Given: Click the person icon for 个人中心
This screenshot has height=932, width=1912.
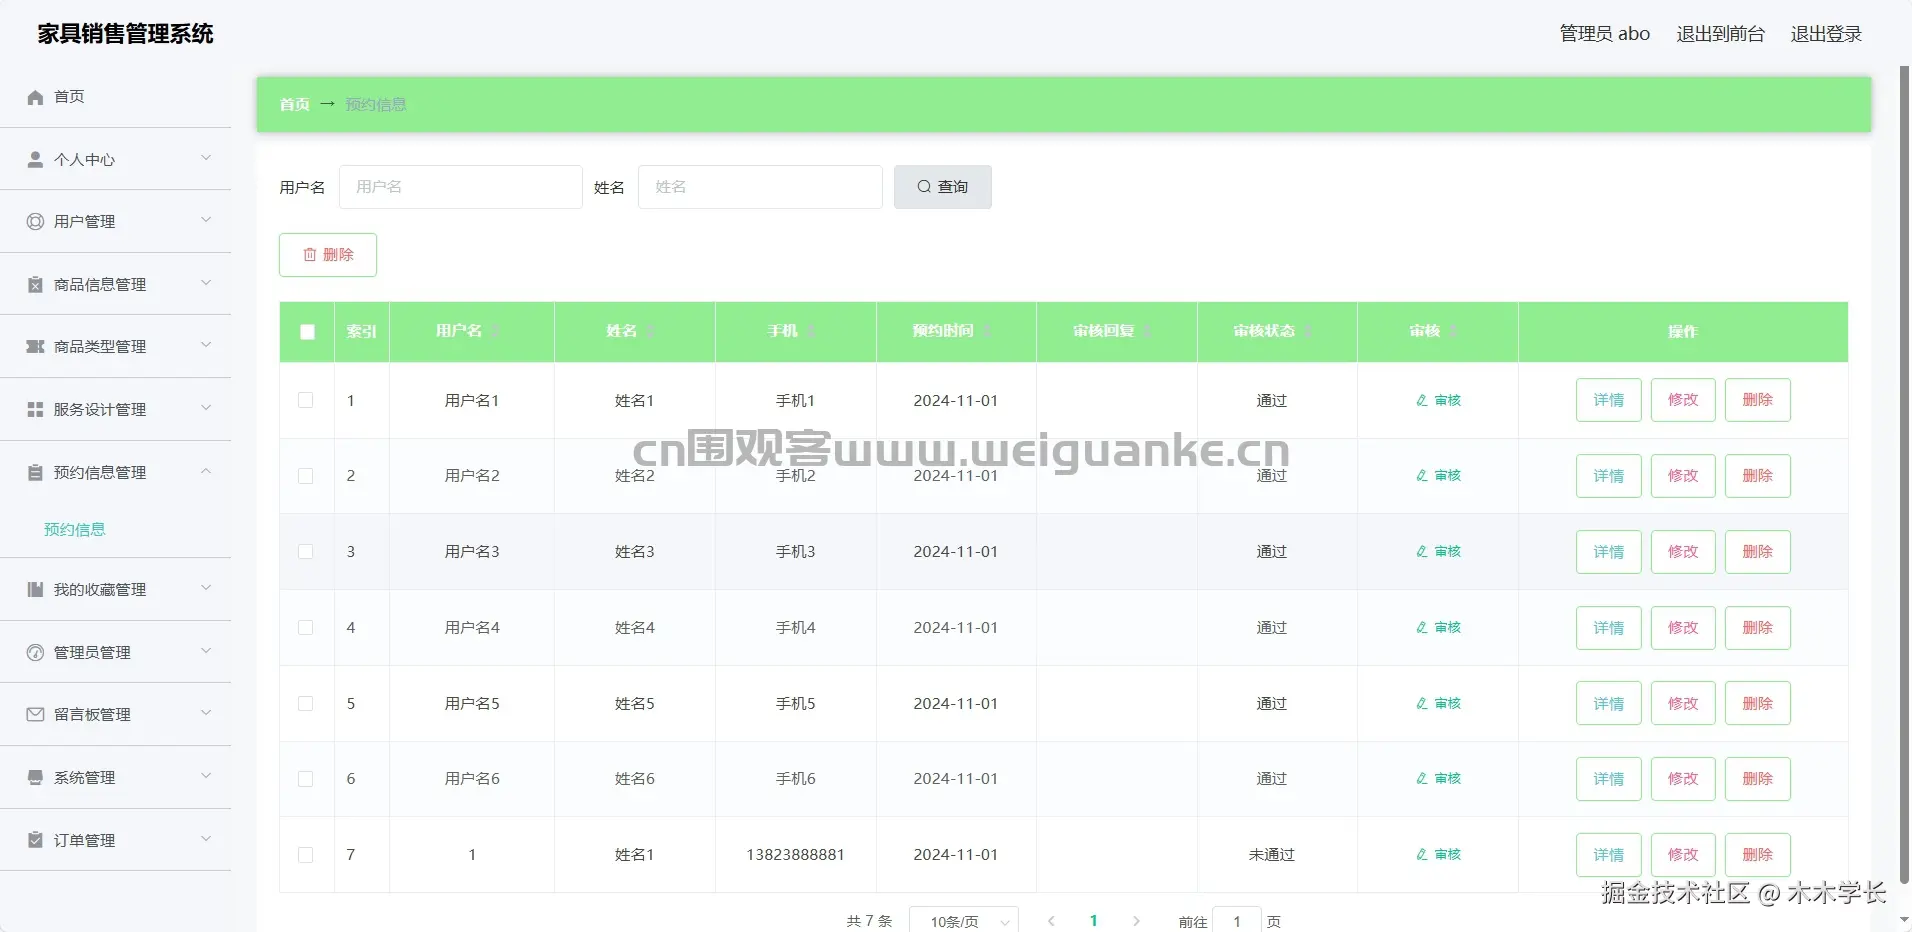Looking at the screenshot, I should tap(35, 159).
